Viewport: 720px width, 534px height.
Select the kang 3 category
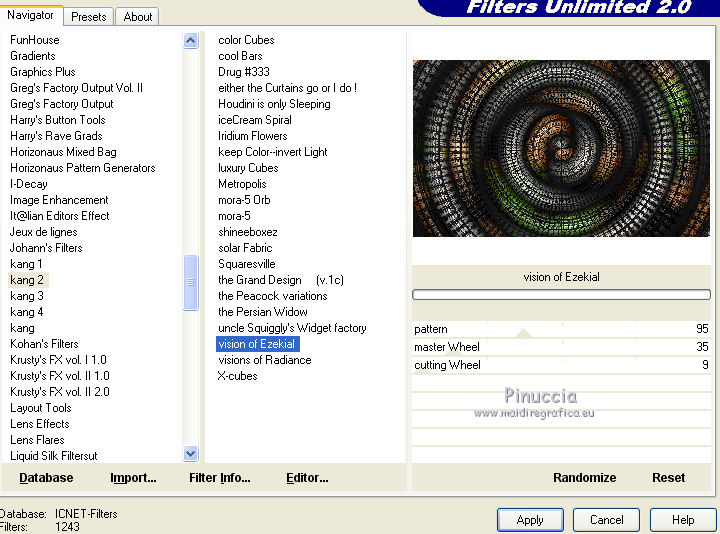tap(27, 296)
